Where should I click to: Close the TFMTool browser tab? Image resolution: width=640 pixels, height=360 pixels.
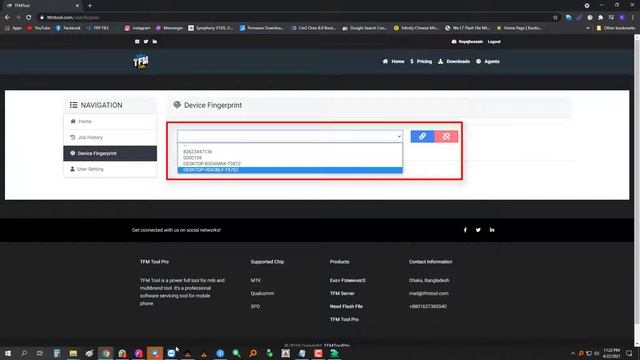point(77,6)
